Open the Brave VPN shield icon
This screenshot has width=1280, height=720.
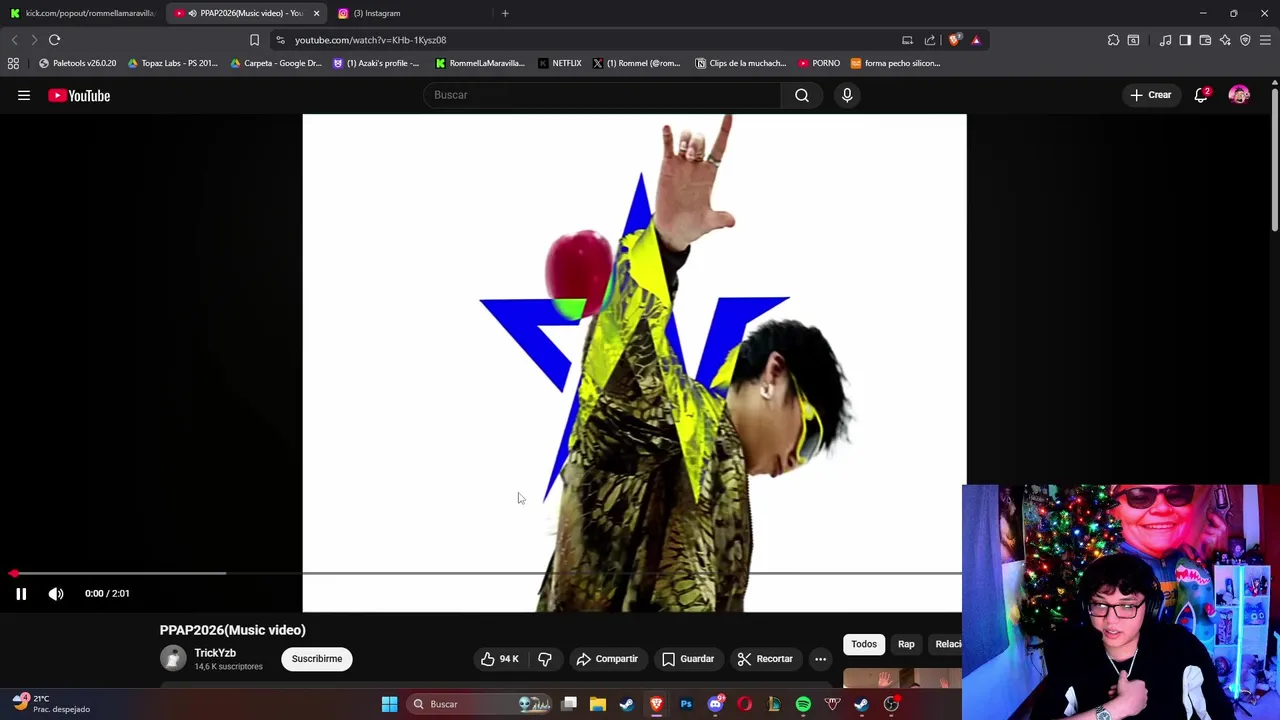1245,40
